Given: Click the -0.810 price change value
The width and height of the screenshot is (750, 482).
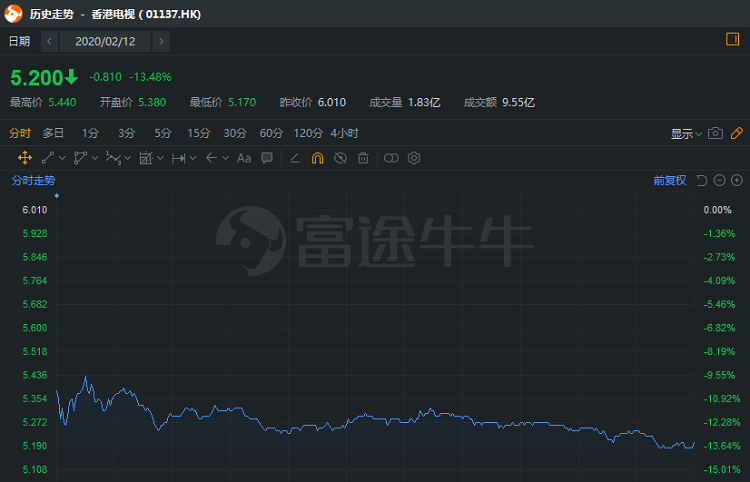Looking at the screenshot, I should click(105, 77).
